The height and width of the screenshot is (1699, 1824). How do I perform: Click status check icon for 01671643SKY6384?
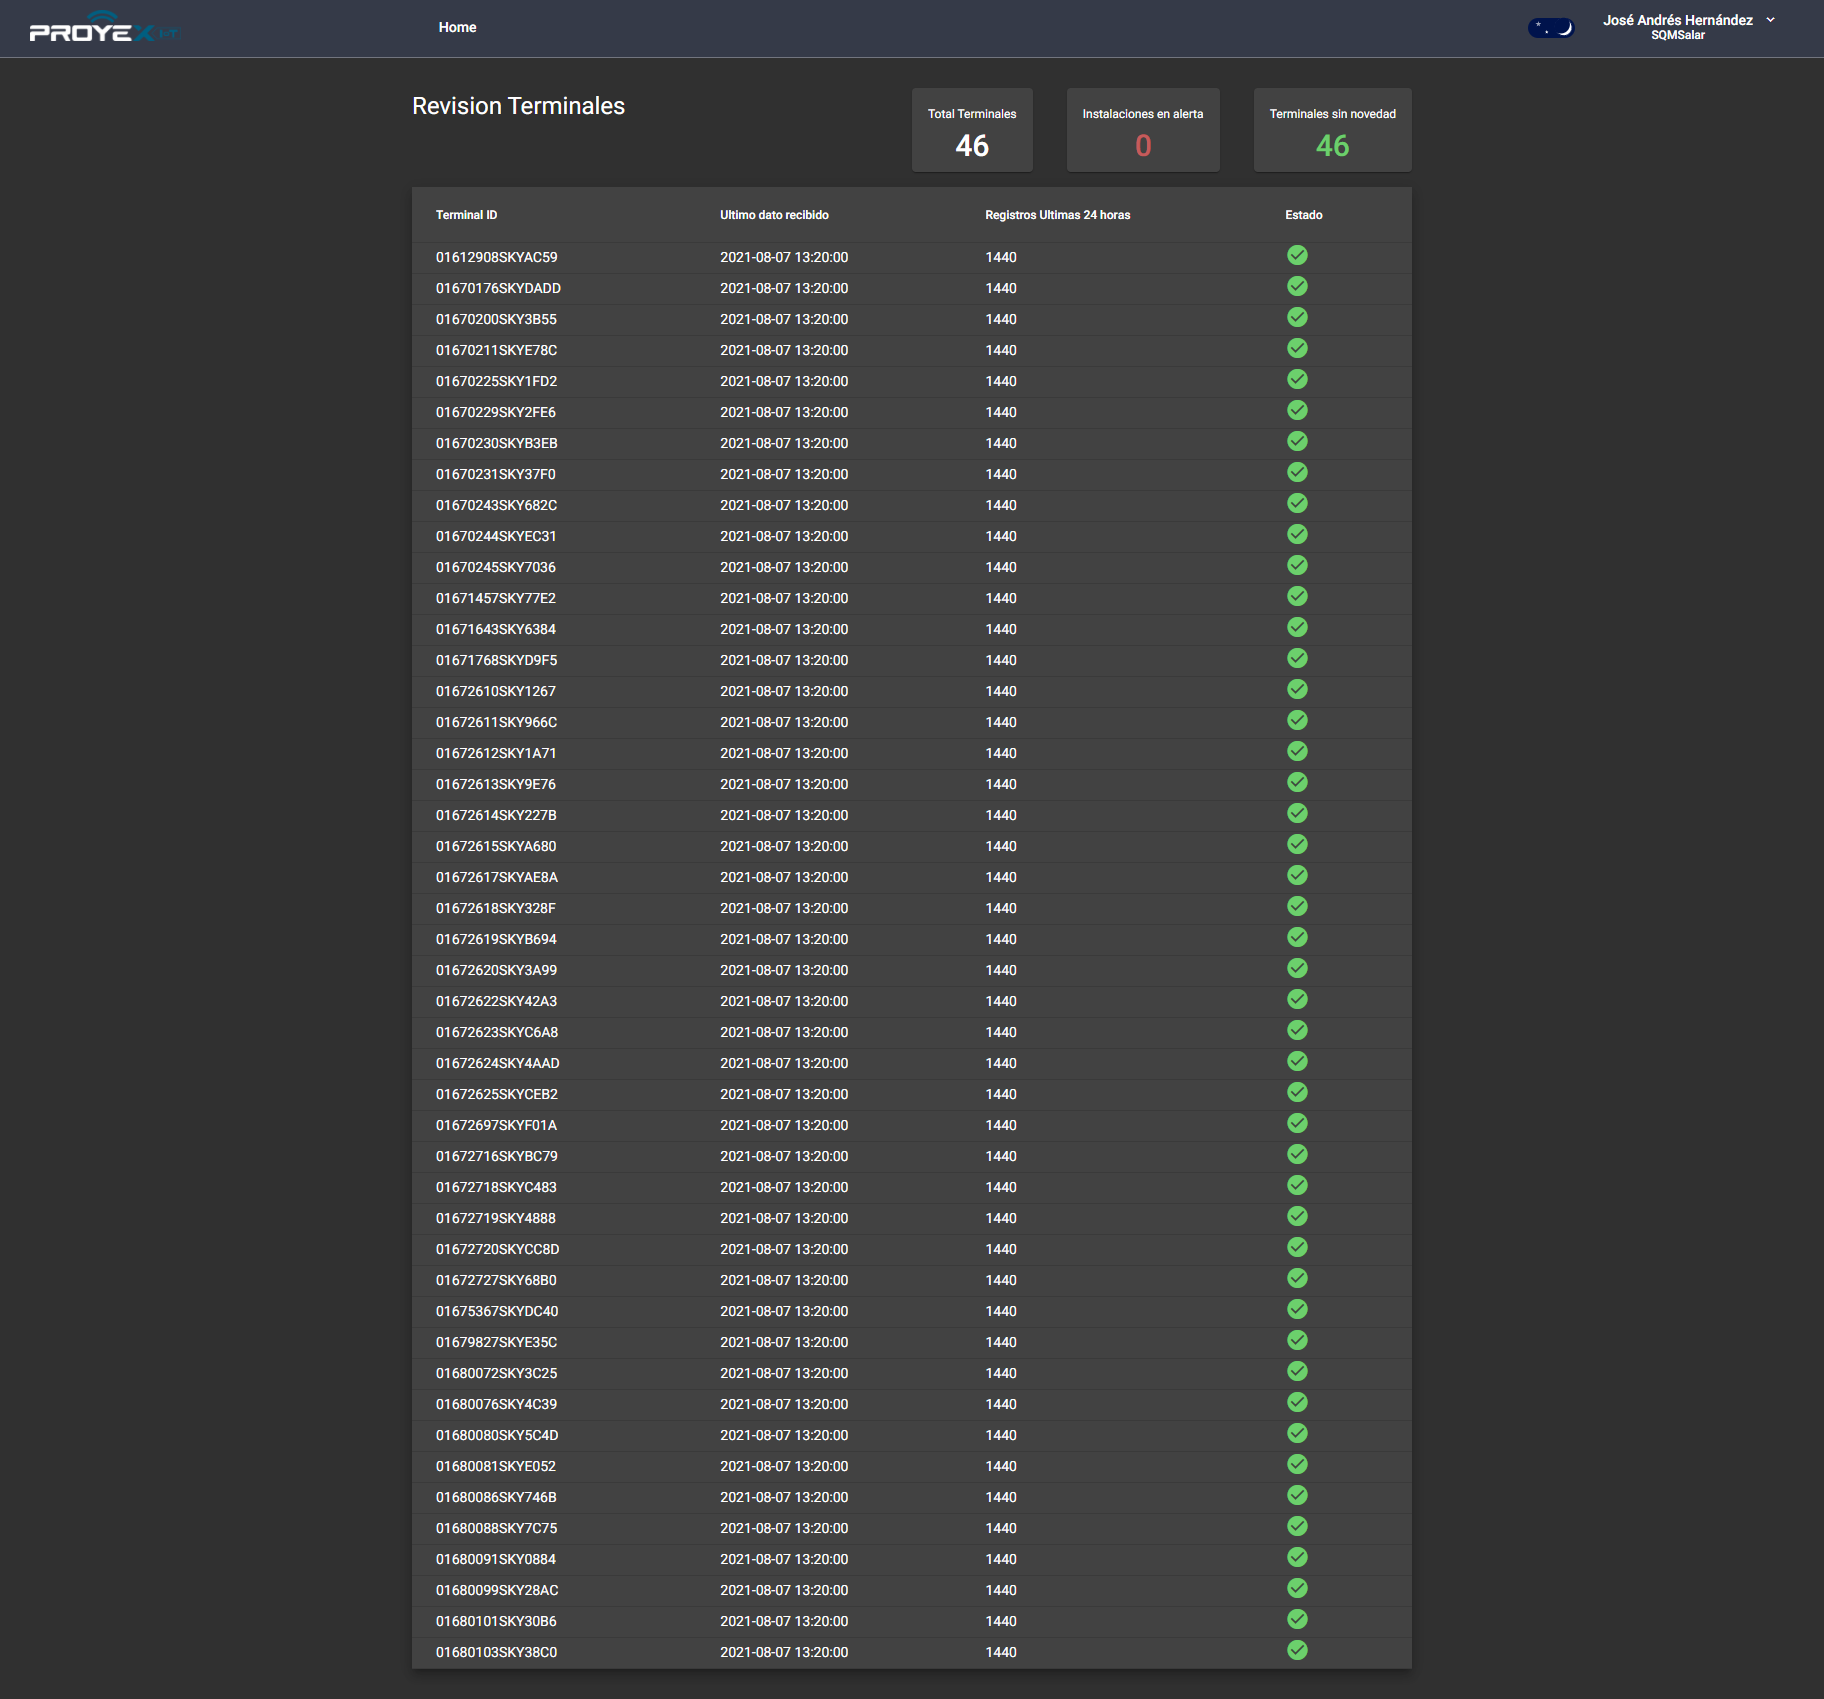(x=1297, y=627)
